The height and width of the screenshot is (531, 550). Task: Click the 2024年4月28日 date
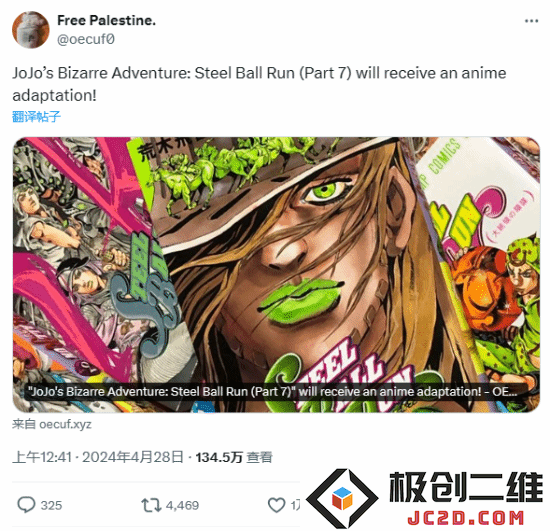click(x=133, y=457)
